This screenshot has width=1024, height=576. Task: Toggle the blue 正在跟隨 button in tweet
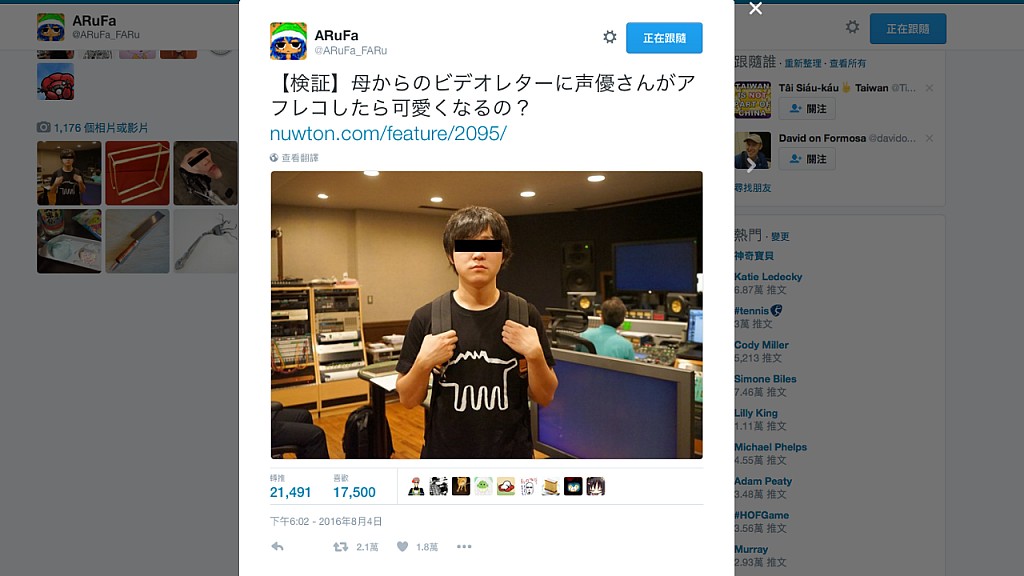click(664, 38)
